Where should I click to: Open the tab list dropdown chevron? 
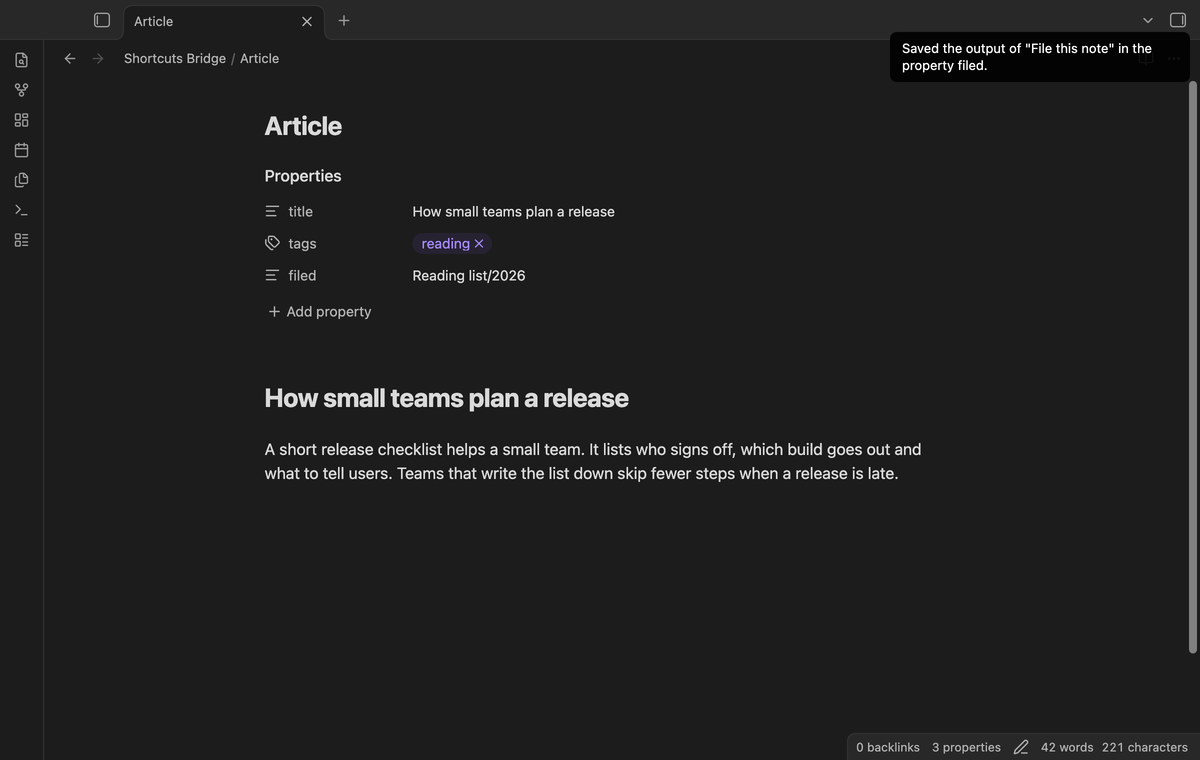click(1148, 20)
